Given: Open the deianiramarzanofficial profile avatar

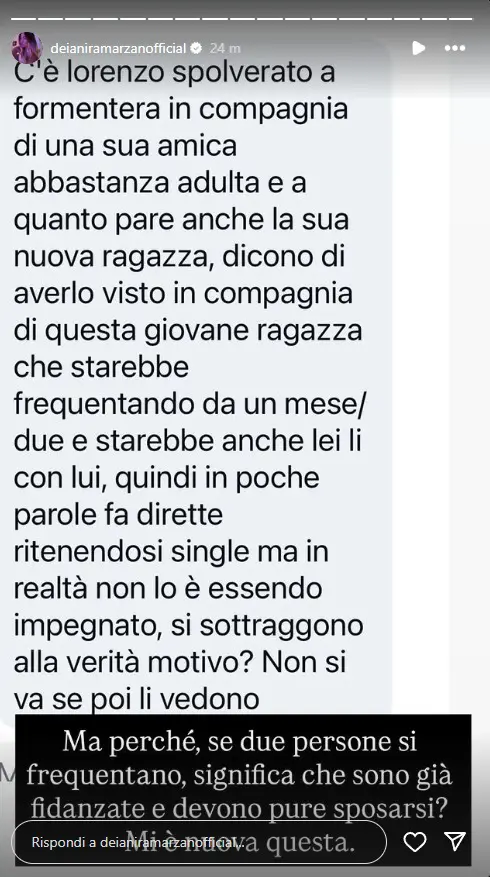Looking at the screenshot, I should (27, 48).
